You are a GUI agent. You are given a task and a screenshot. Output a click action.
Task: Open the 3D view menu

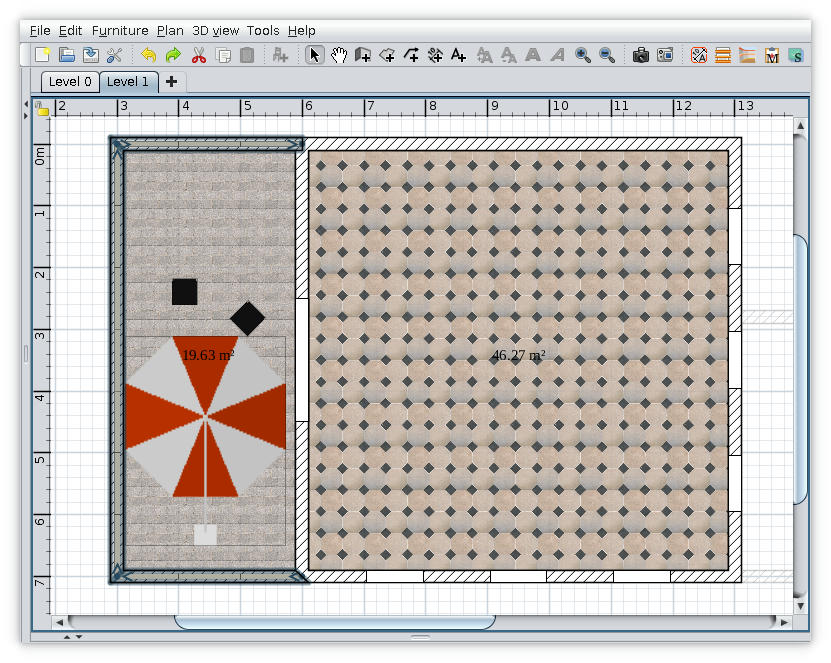pyautogui.click(x=215, y=31)
